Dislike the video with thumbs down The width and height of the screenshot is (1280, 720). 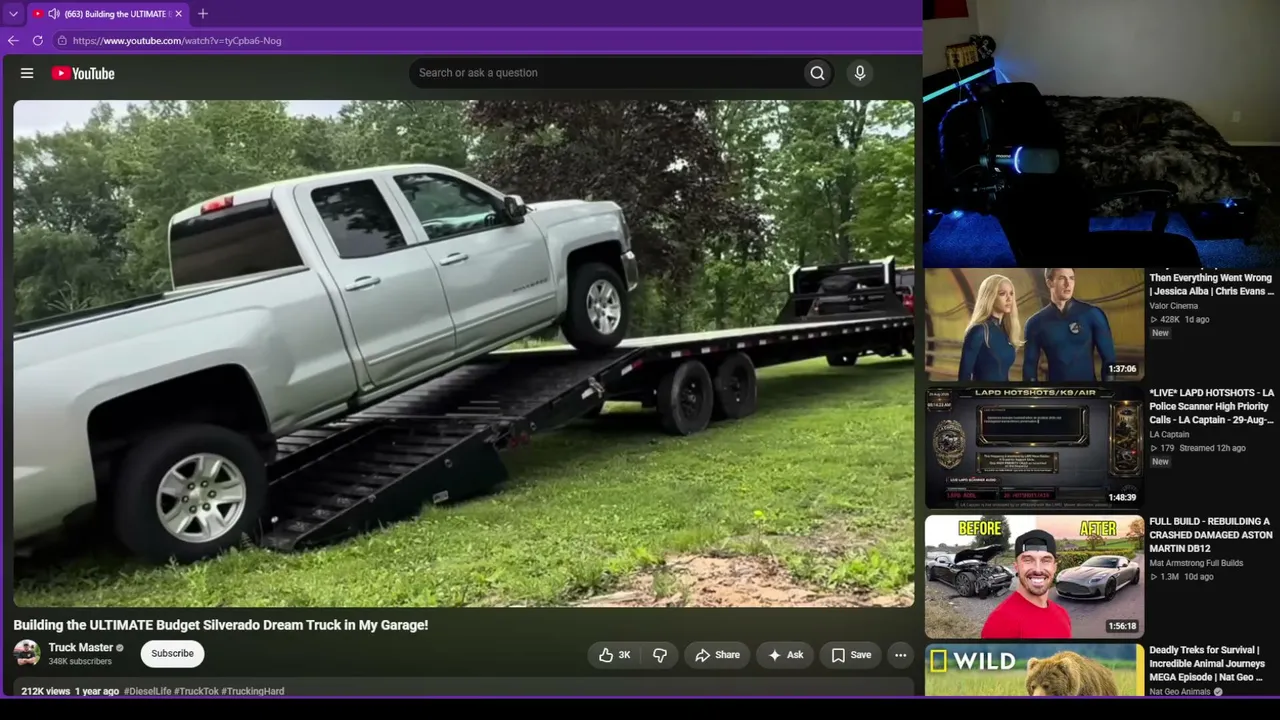[660, 655]
